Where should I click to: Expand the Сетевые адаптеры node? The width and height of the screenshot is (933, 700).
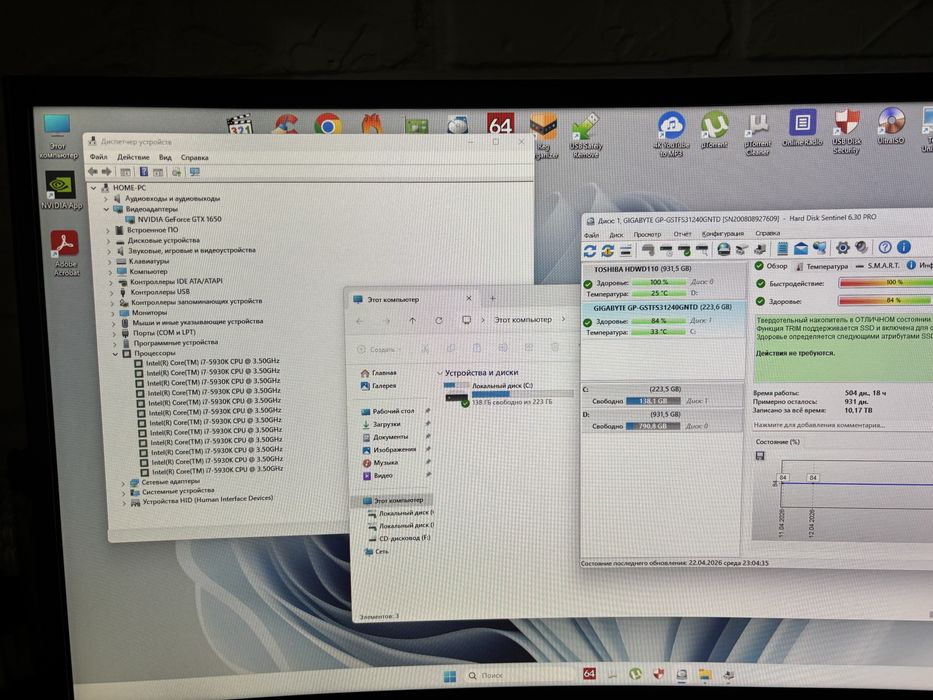tap(123, 482)
